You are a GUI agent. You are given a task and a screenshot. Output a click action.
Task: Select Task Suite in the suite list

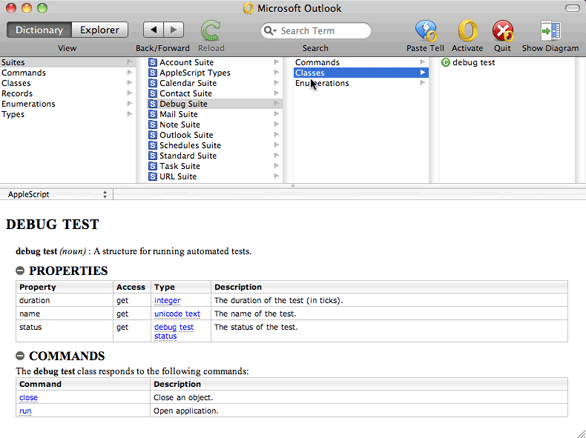(x=180, y=166)
